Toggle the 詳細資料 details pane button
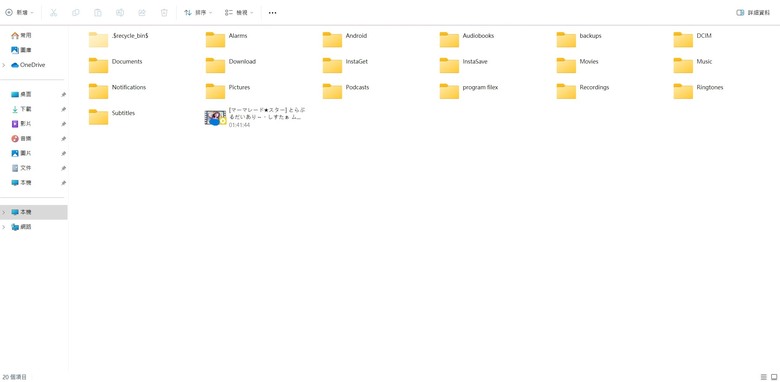The width and height of the screenshot is (780, 382). tap(753, 12)
